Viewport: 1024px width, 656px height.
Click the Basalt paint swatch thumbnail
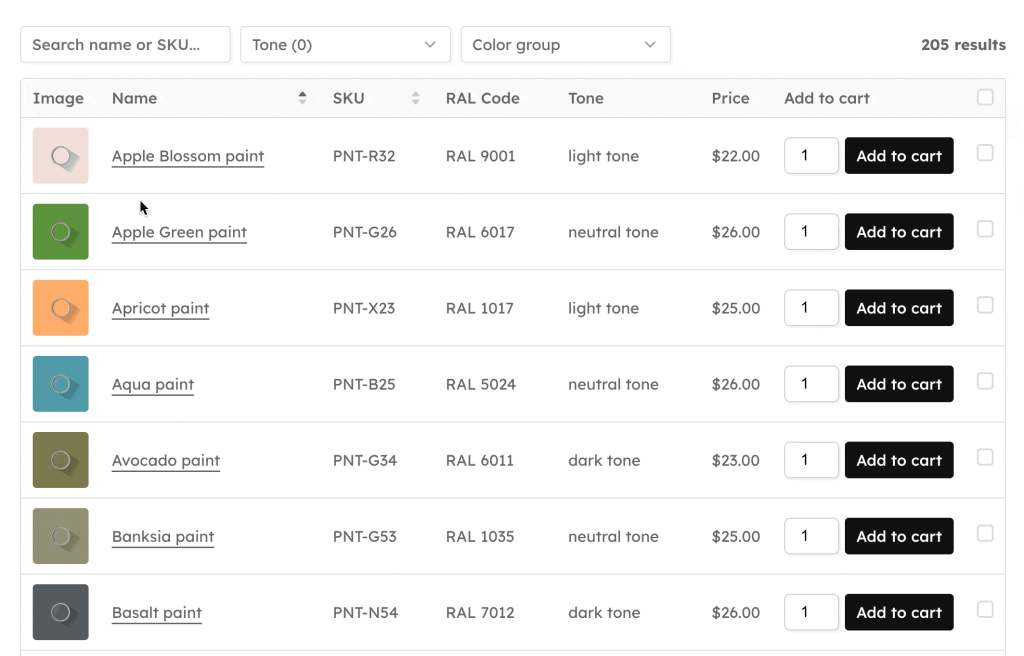(x=60, y=611)
